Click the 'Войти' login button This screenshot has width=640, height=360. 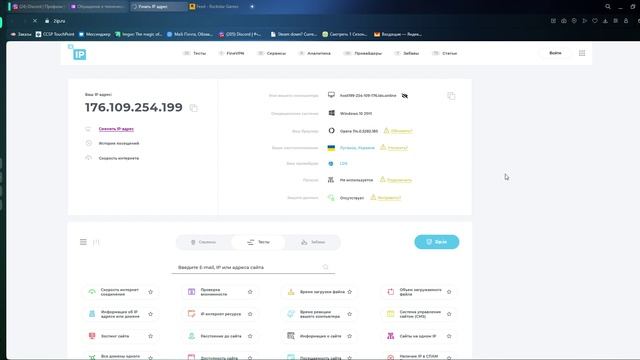tap(555, 53)
